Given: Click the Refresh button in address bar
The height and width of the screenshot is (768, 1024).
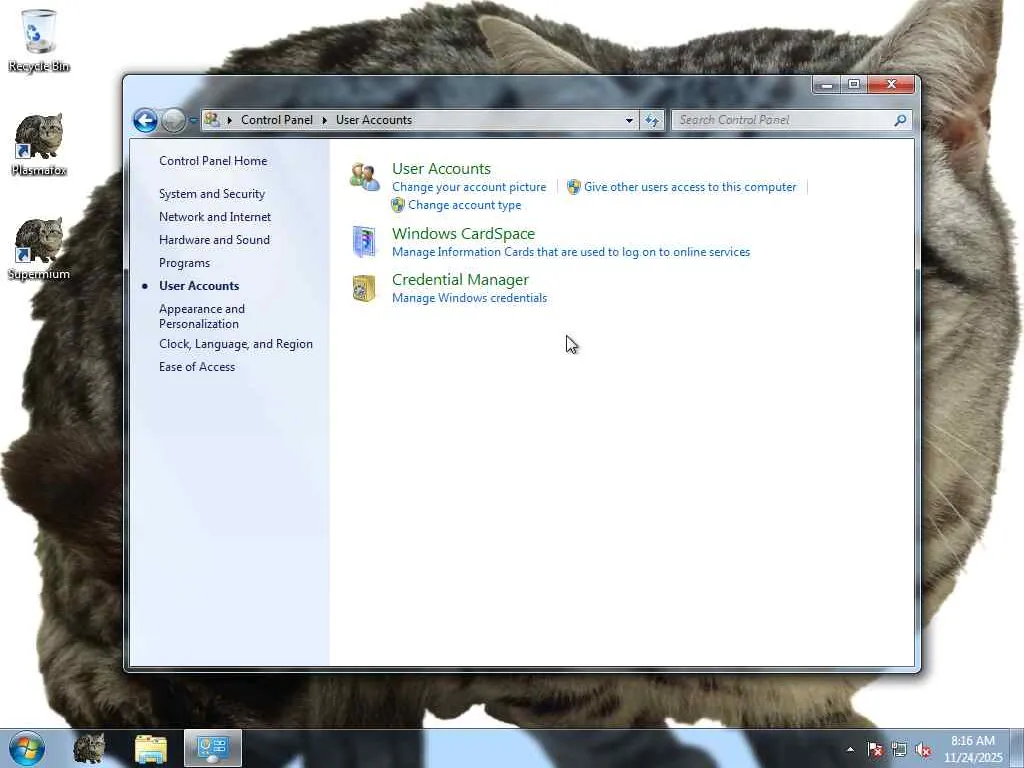Looking at the screenshot, I should [652, 120].
